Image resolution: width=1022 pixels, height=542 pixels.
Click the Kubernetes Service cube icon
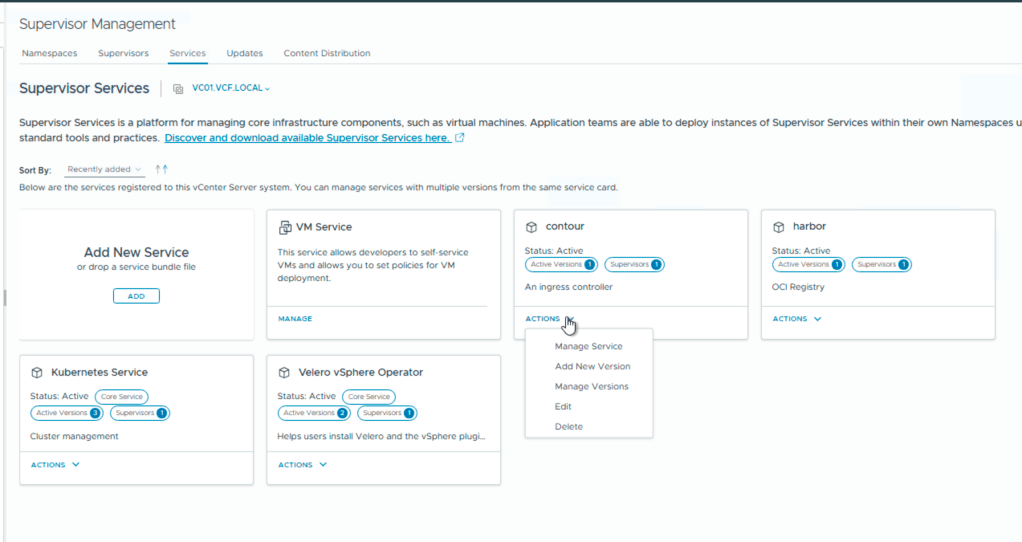[x=37, y=373]
